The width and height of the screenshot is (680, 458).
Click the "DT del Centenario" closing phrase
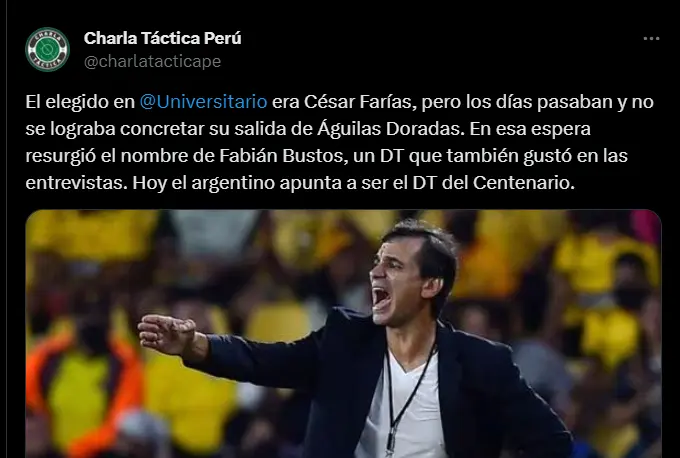[x=493, y=183]
